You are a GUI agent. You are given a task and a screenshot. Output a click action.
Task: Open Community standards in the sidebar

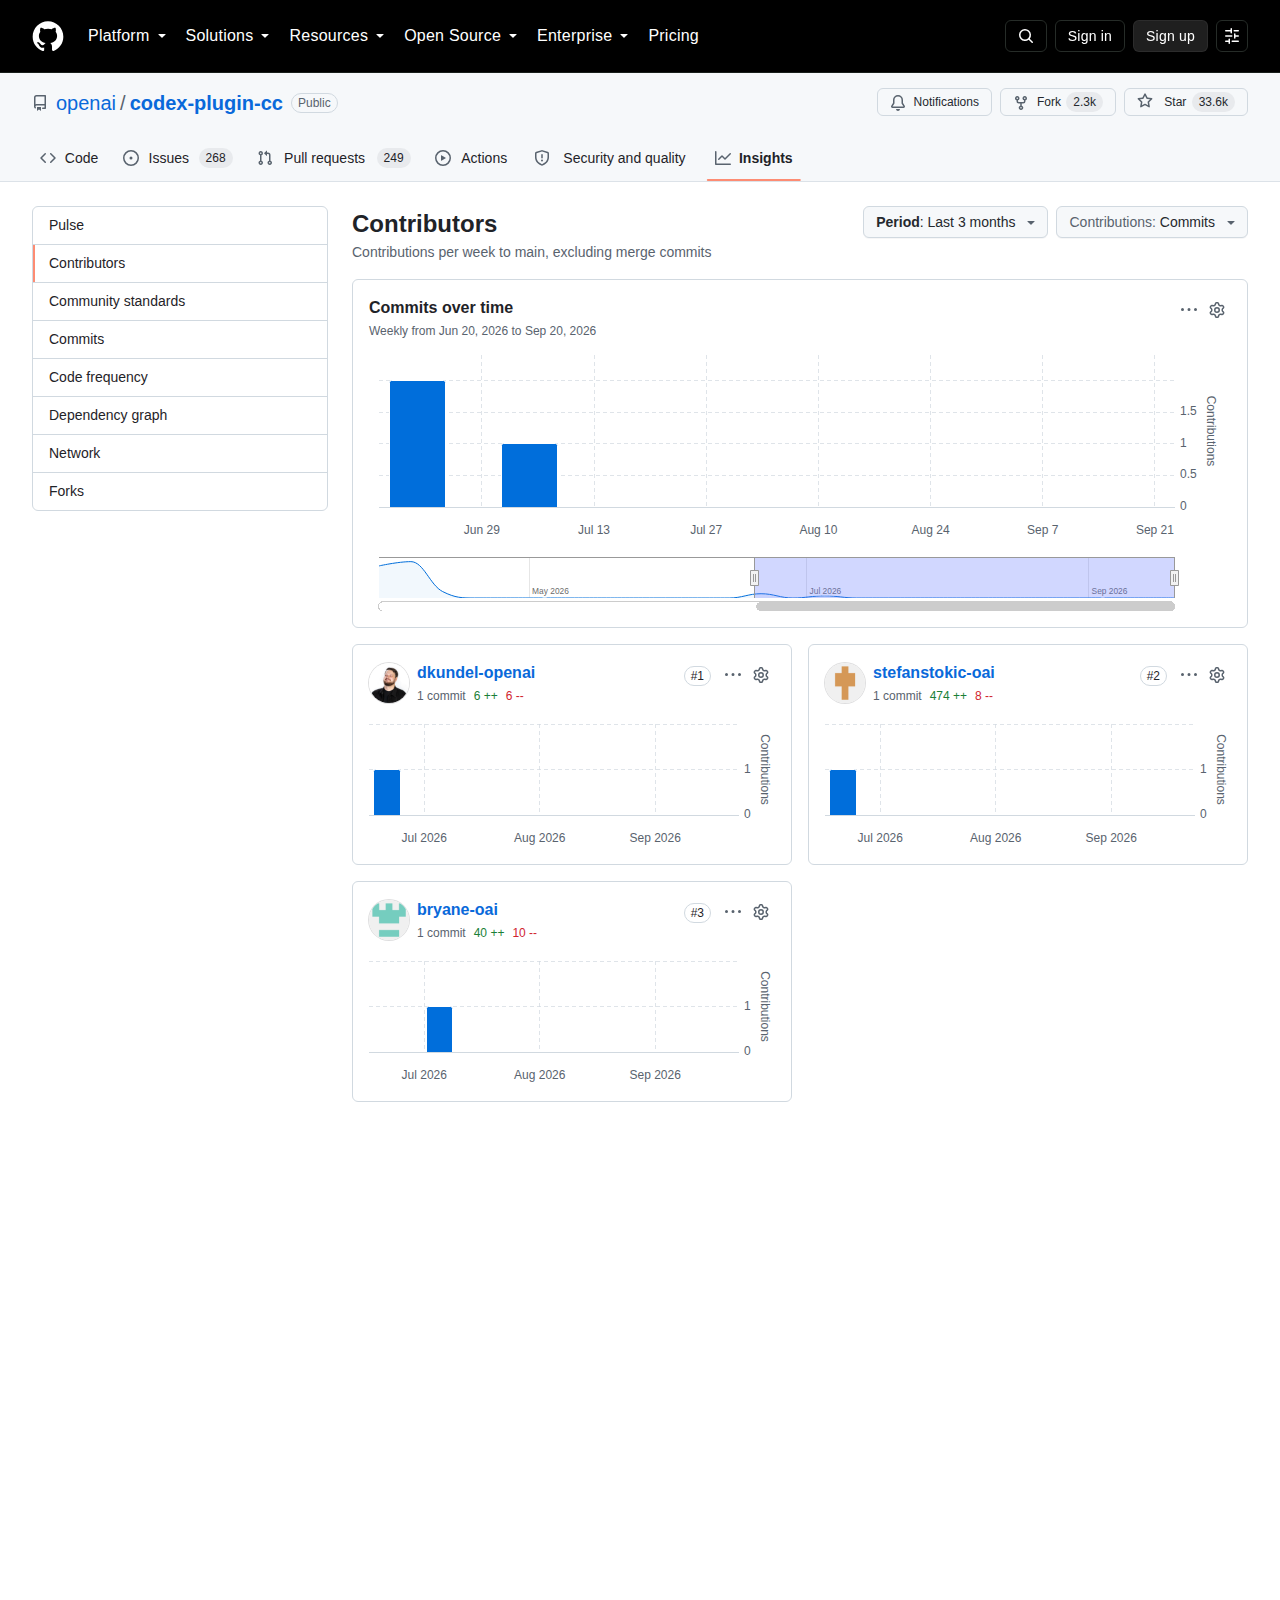coord(180,302)
